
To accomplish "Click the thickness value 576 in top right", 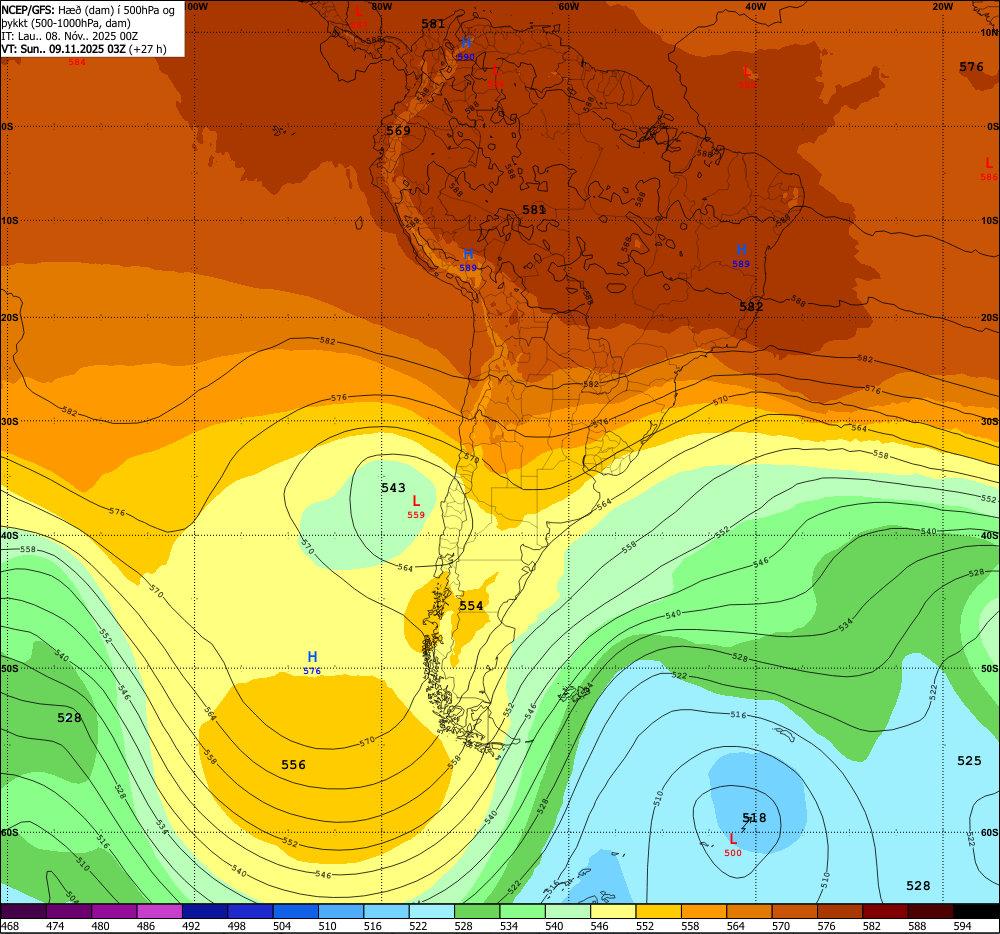I will tap(971, 67).
